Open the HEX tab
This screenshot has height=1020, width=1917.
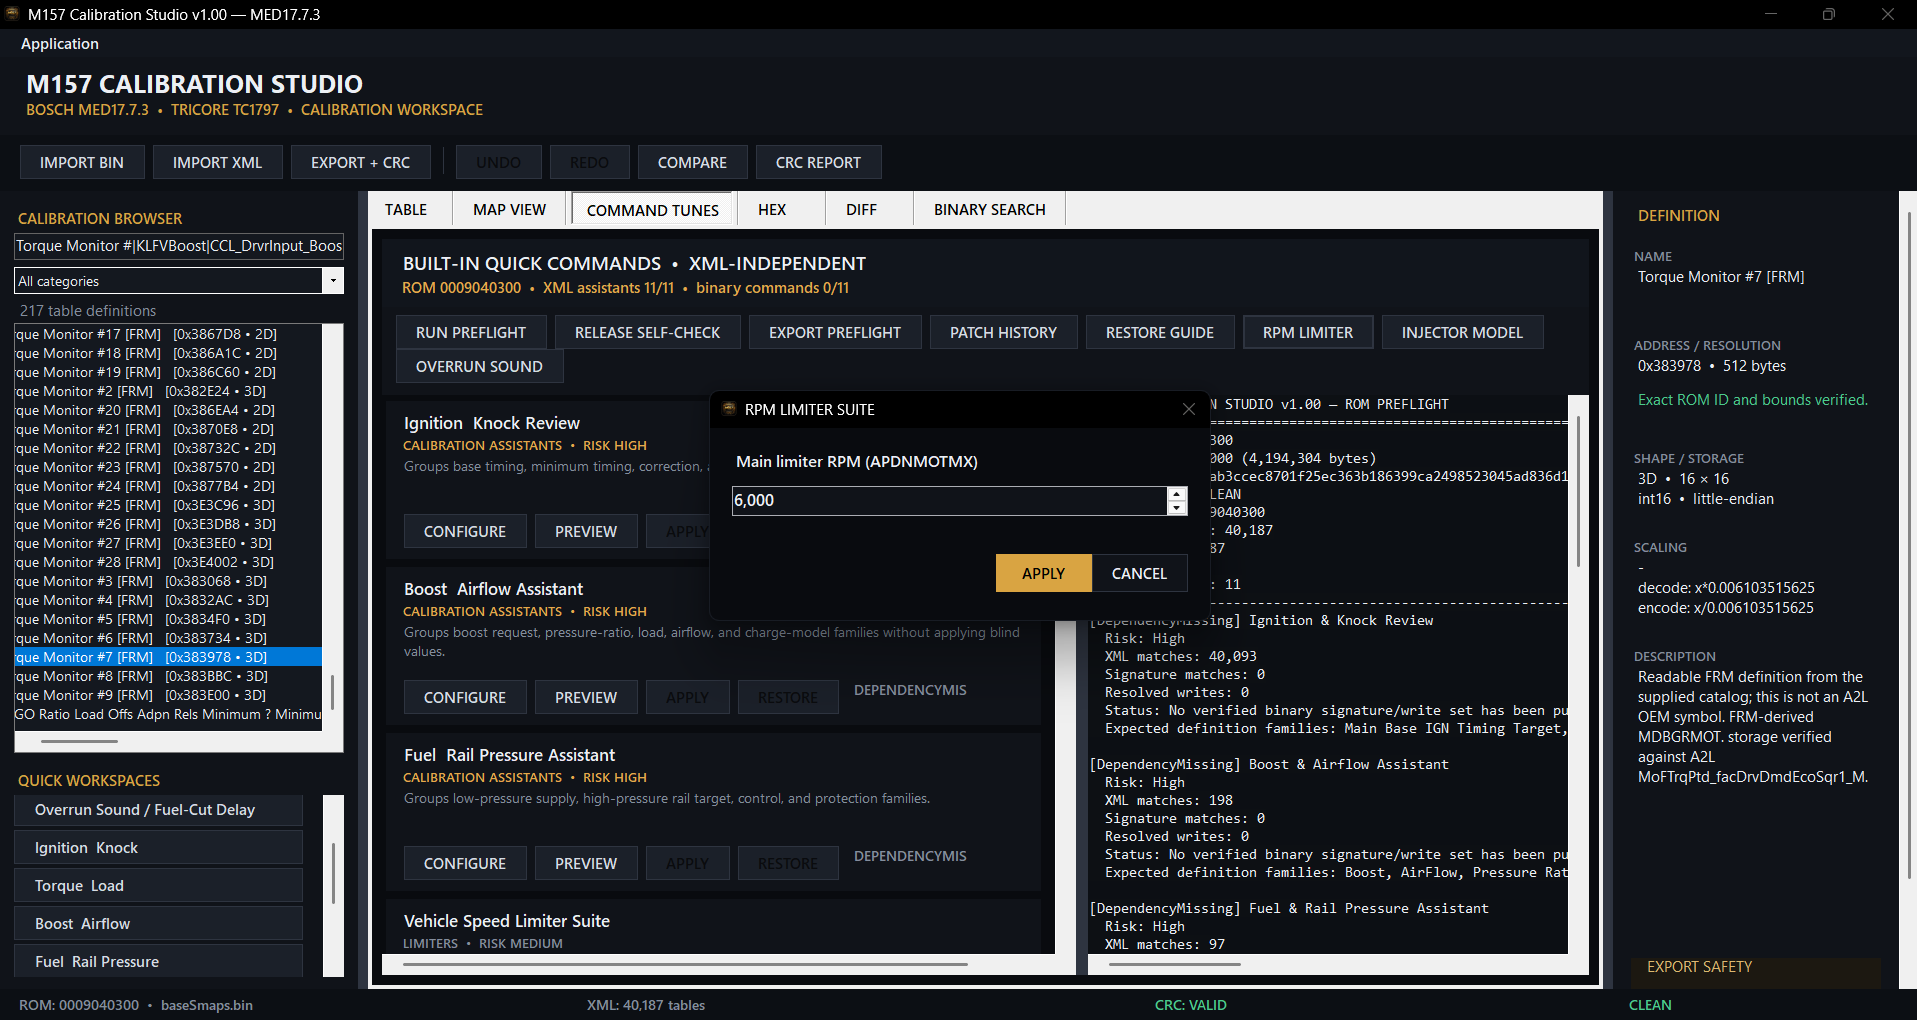click(772, 210)
